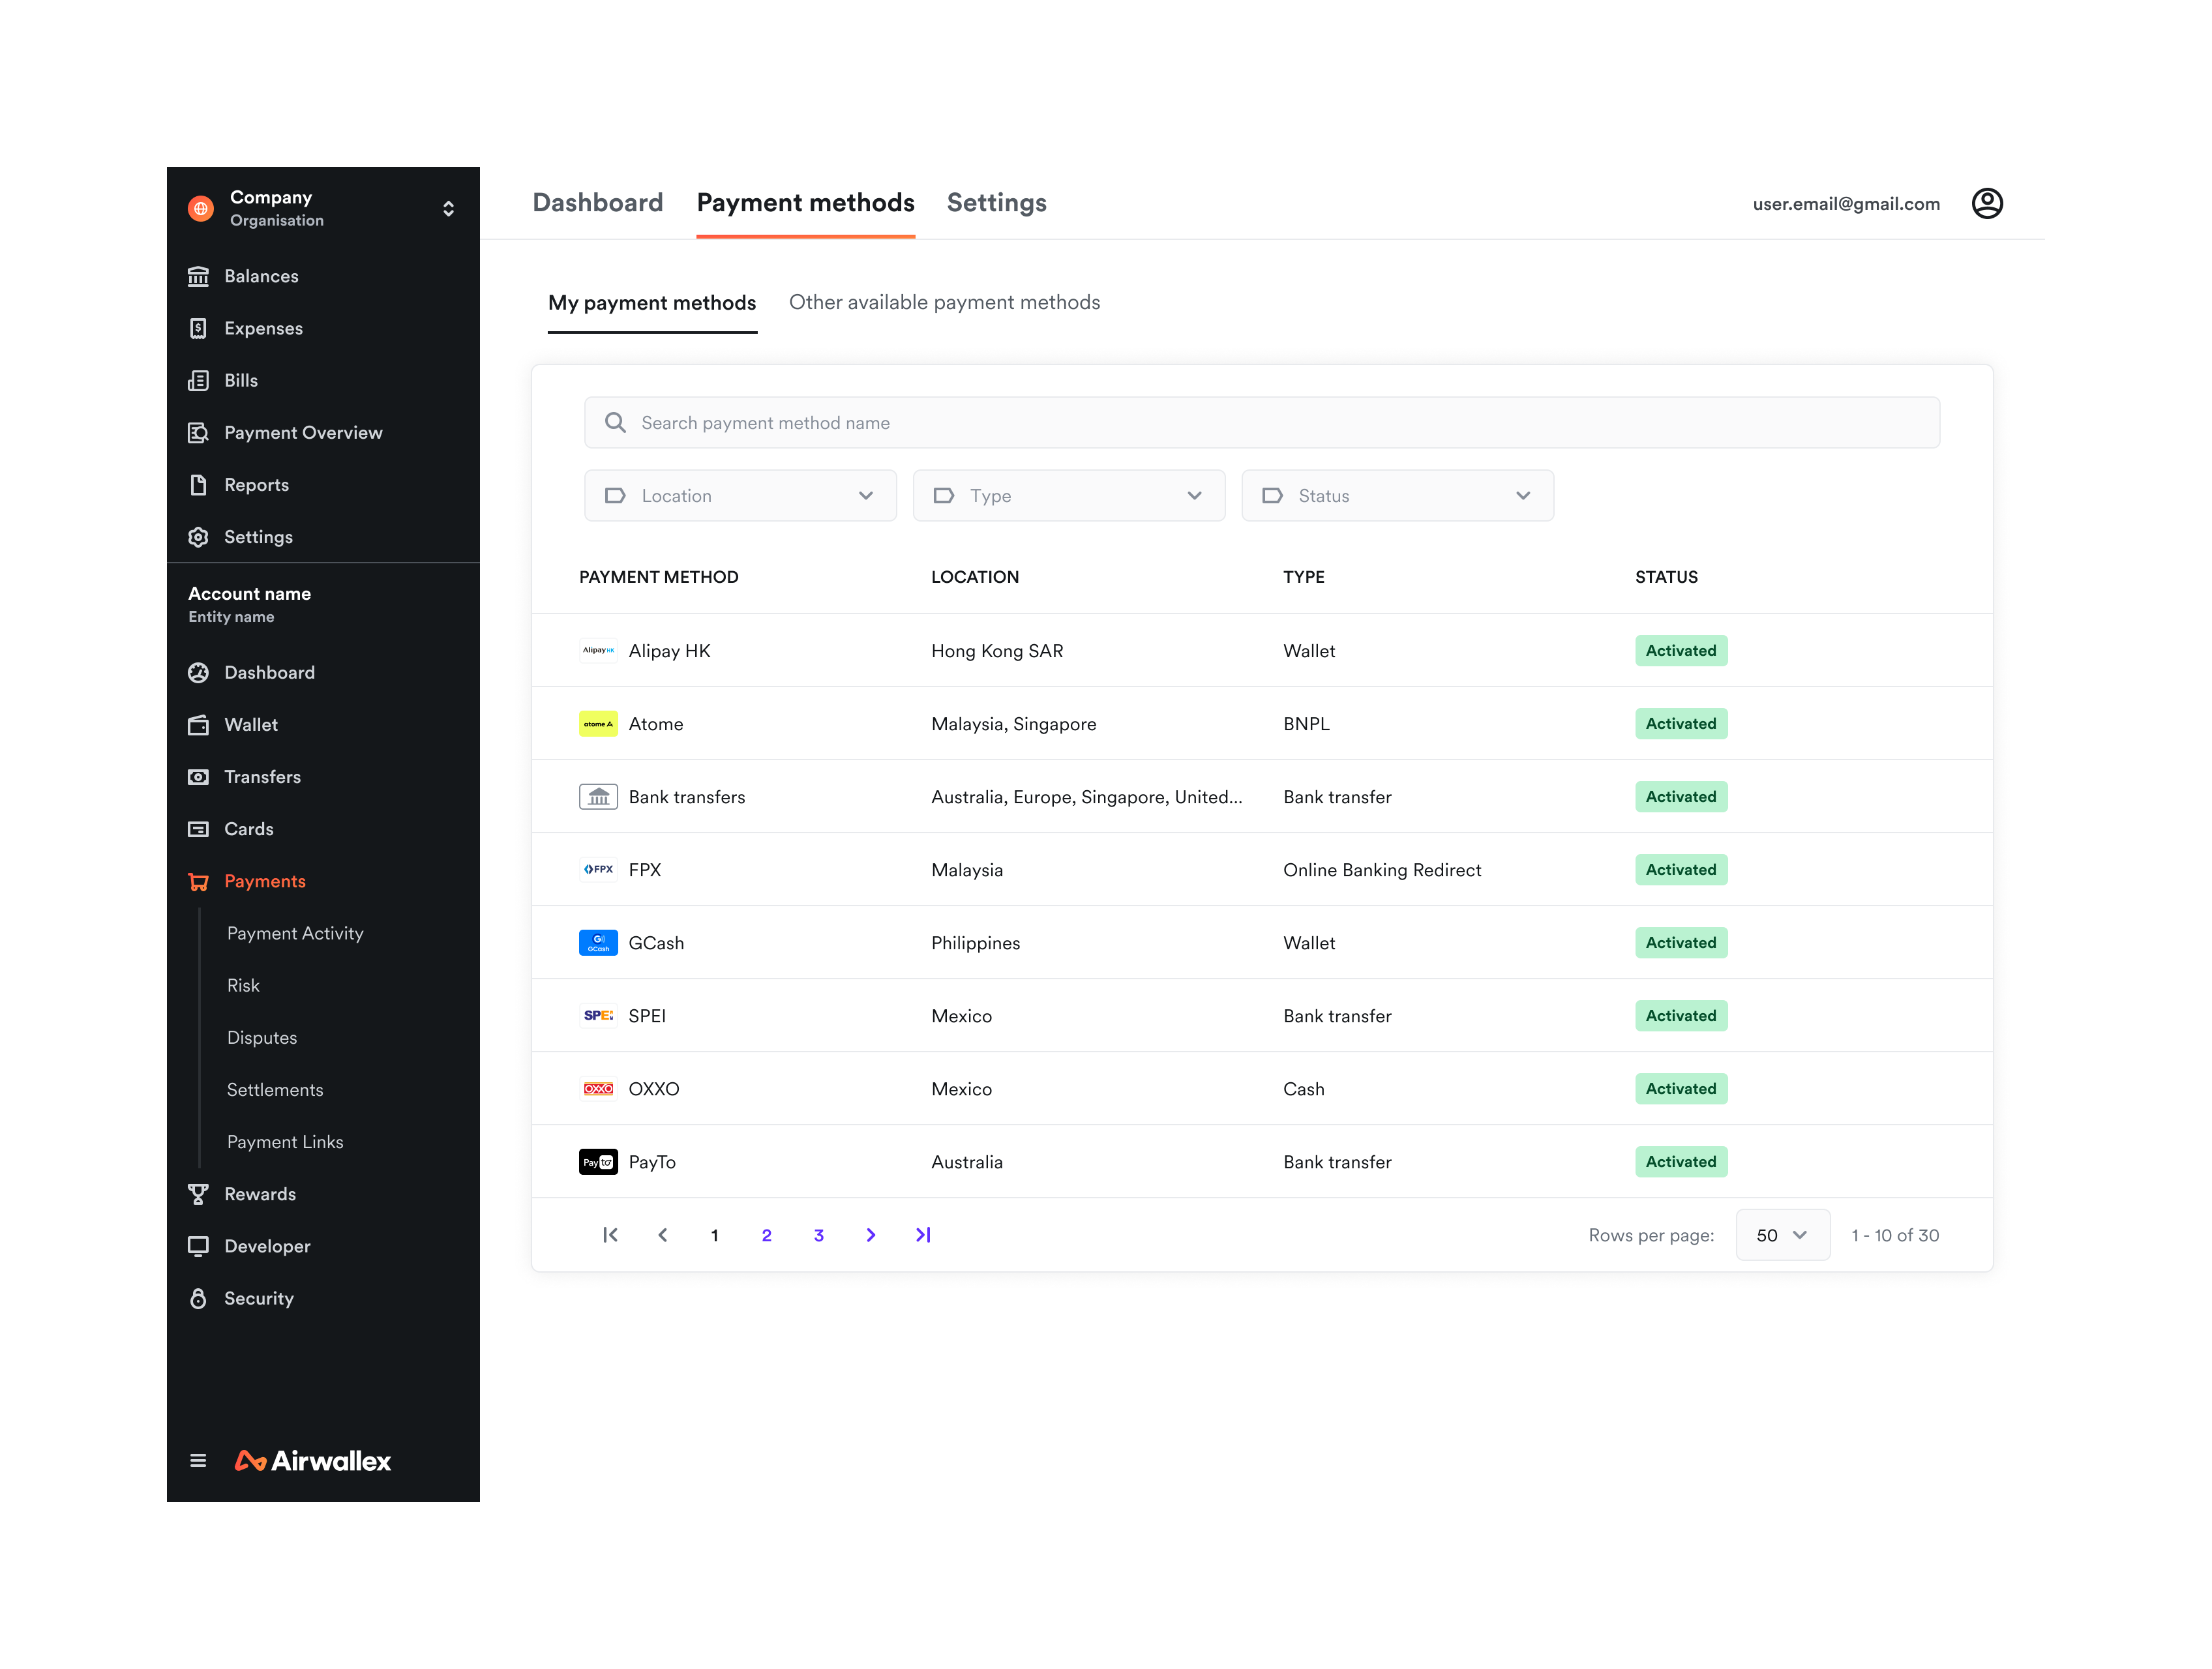Go to page 2 of results
The image size is (2212, 1669).
(x=766, y=1235)
